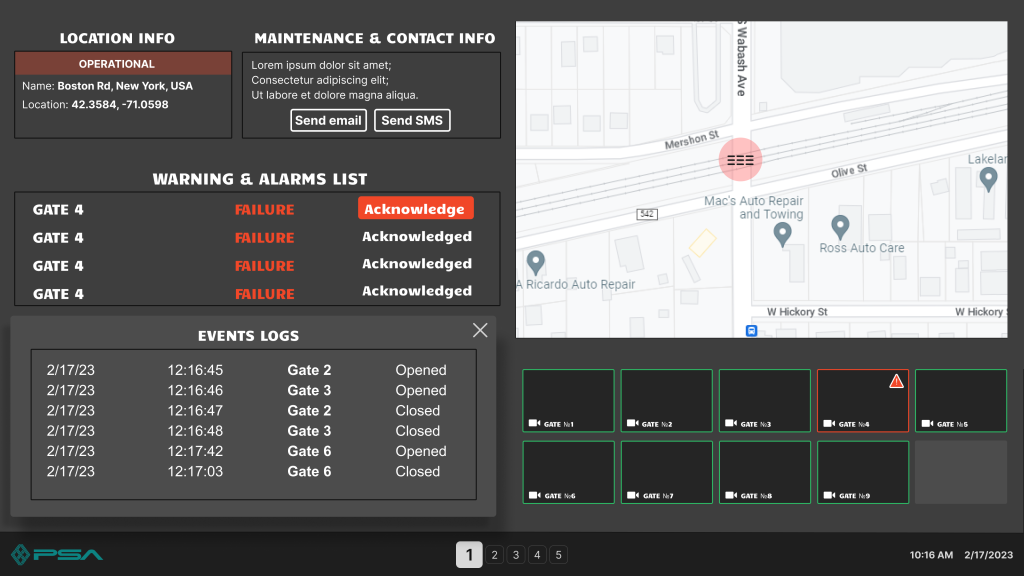Click the date 2/17/2023 in footer

click(988, 554)
